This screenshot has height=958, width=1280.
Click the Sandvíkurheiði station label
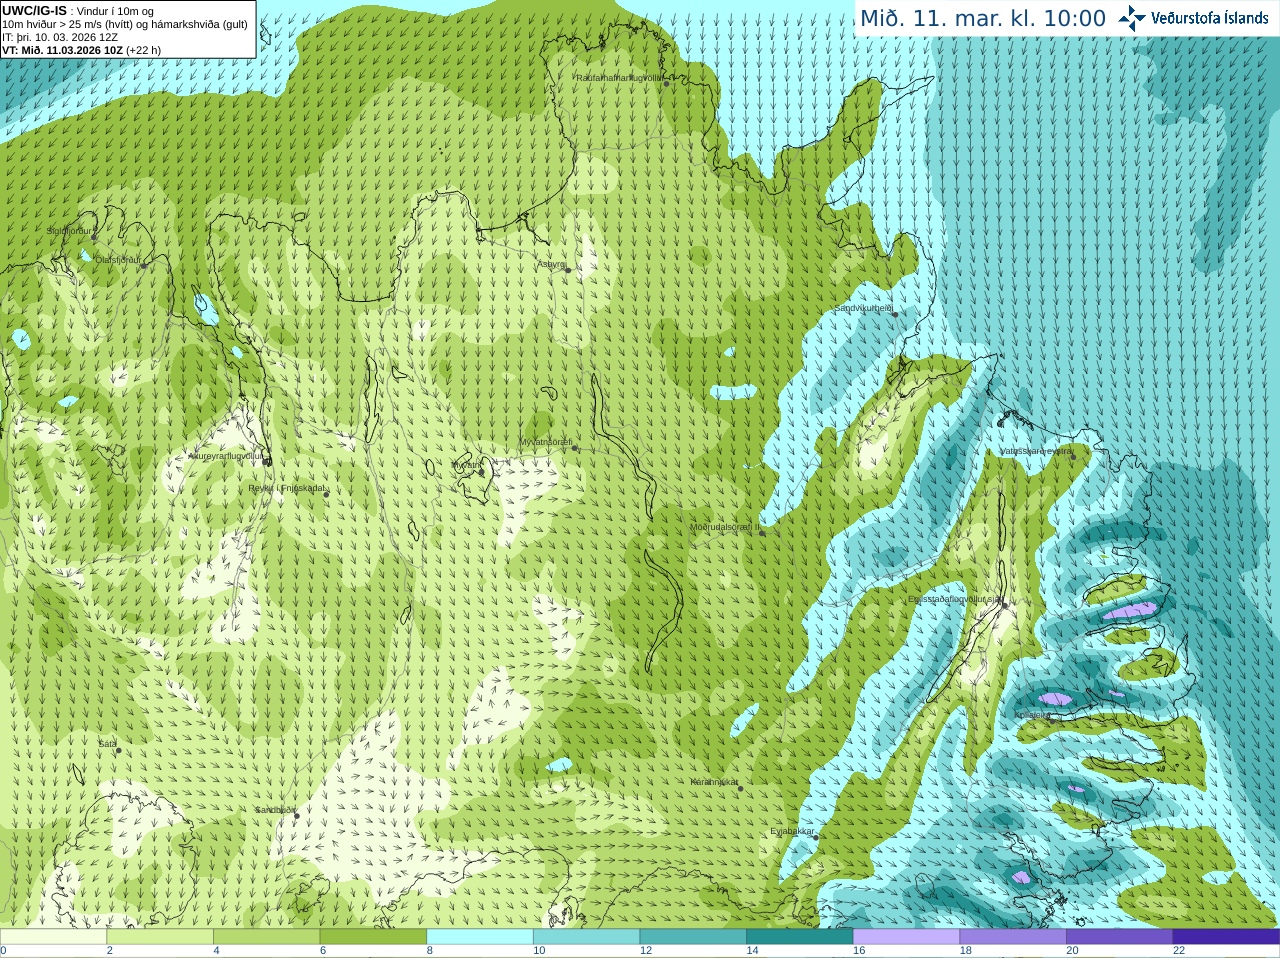[x=863, y=309]
